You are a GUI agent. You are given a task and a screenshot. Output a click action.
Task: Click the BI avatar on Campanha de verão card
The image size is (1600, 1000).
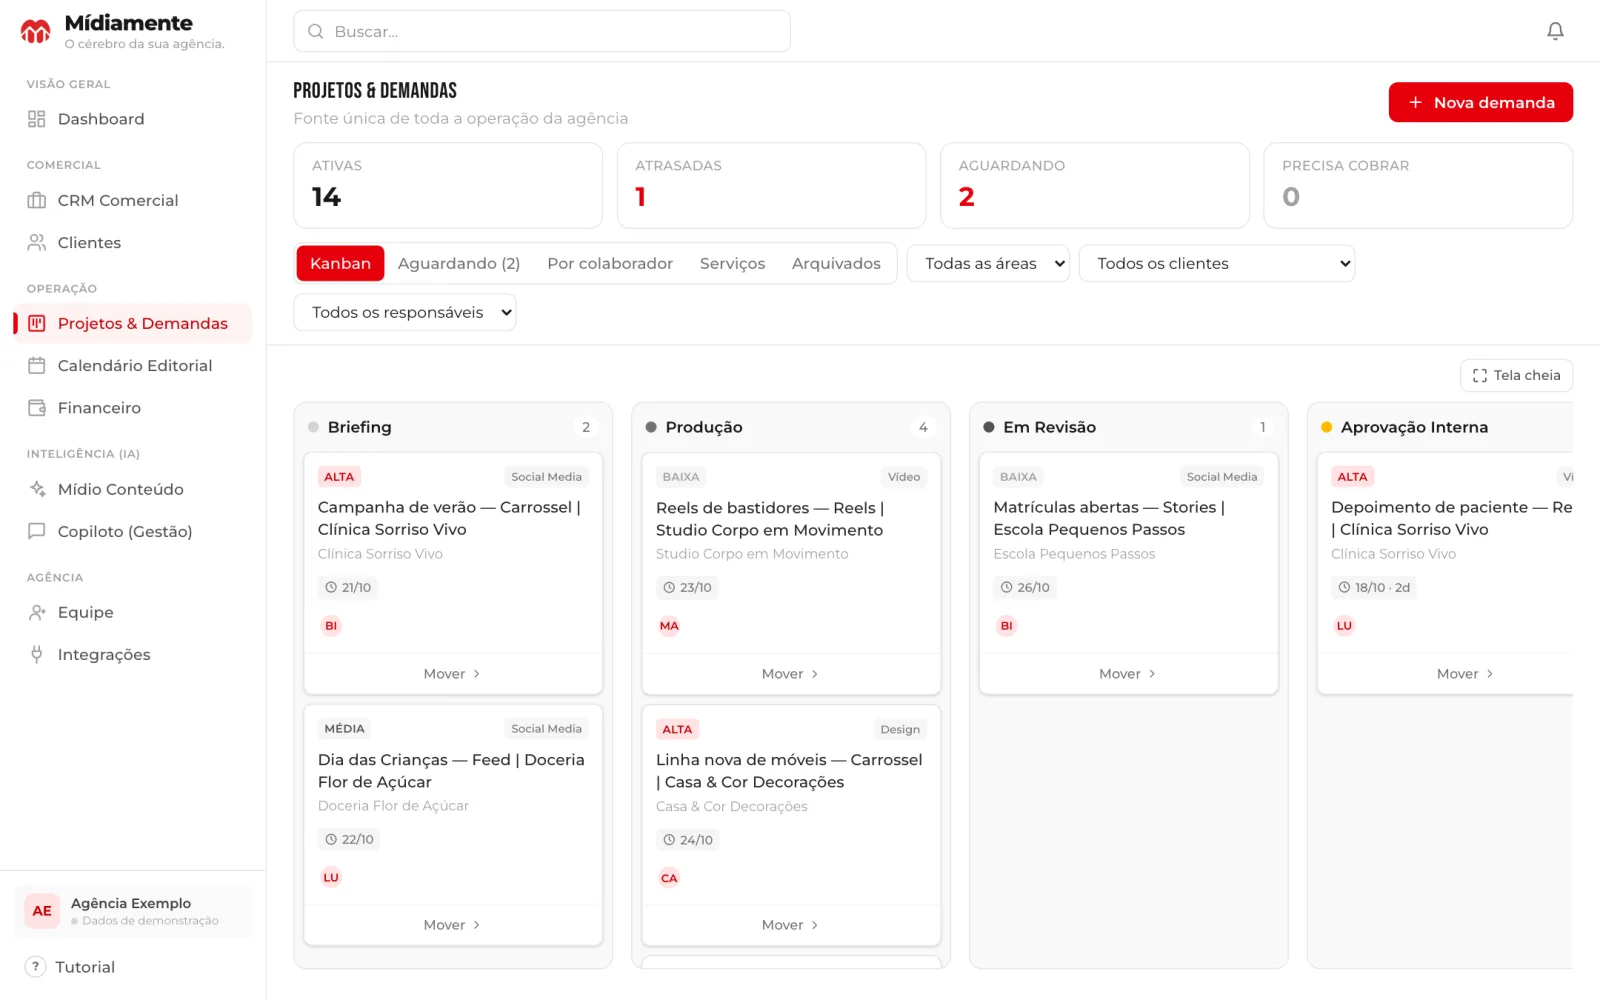[331, 626]
